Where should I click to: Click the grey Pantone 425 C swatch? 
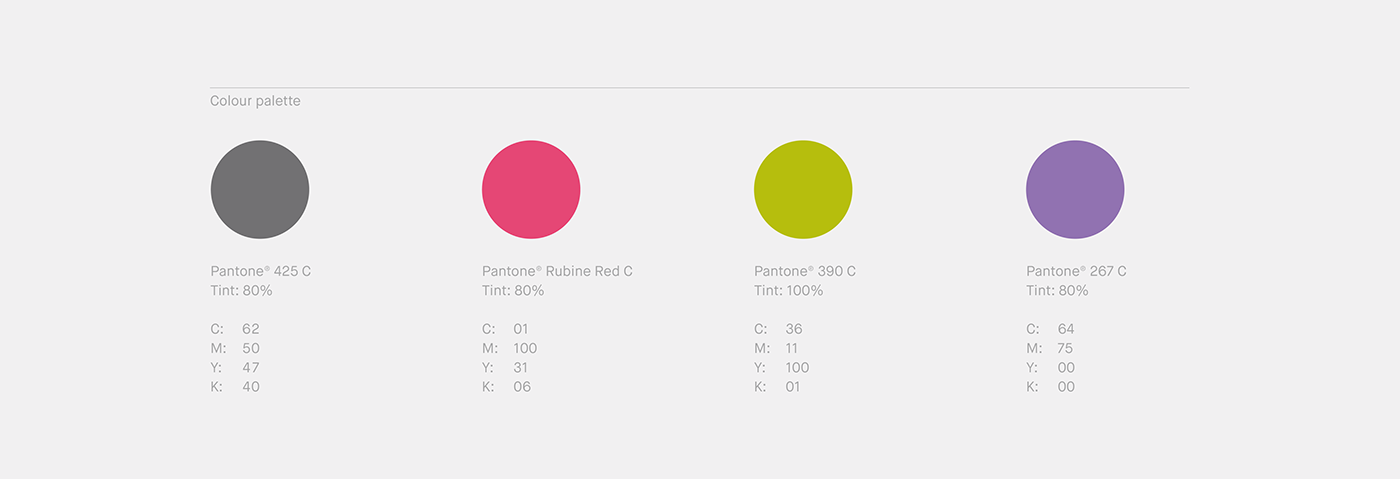[260, 189]
